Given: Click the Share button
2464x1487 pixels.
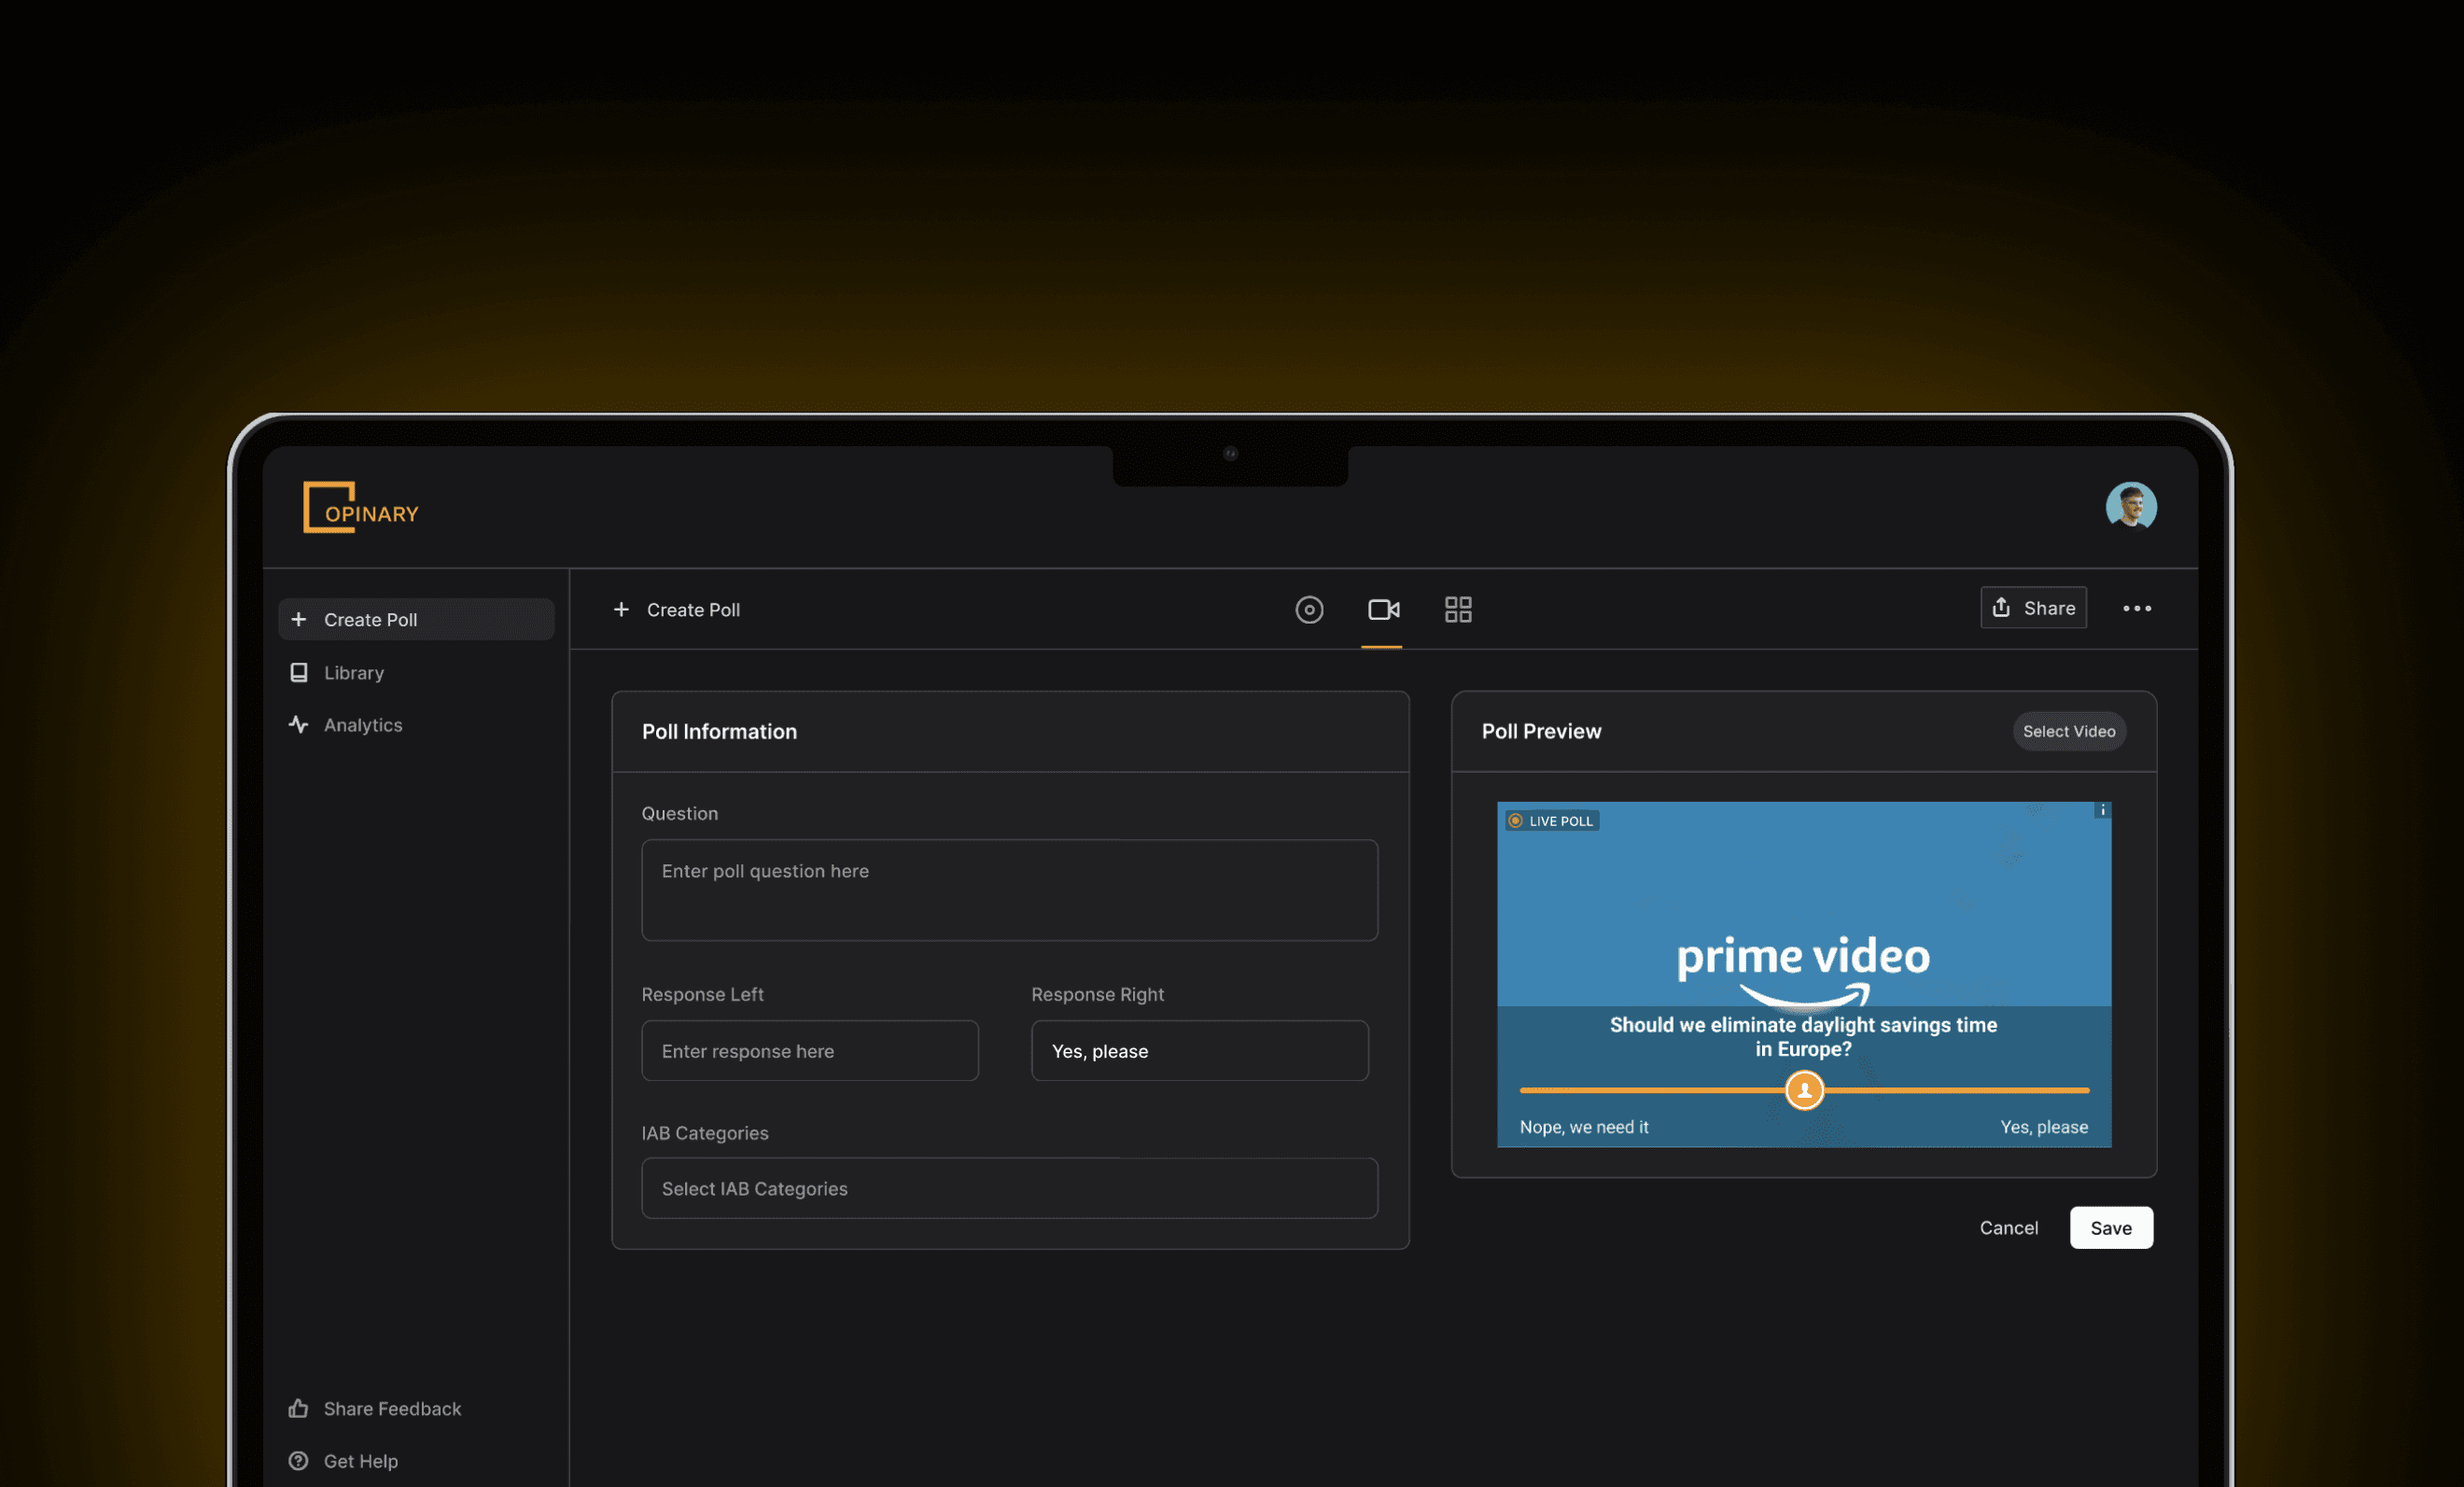Looking at the screenshot, I should (x=2033, y=608).
